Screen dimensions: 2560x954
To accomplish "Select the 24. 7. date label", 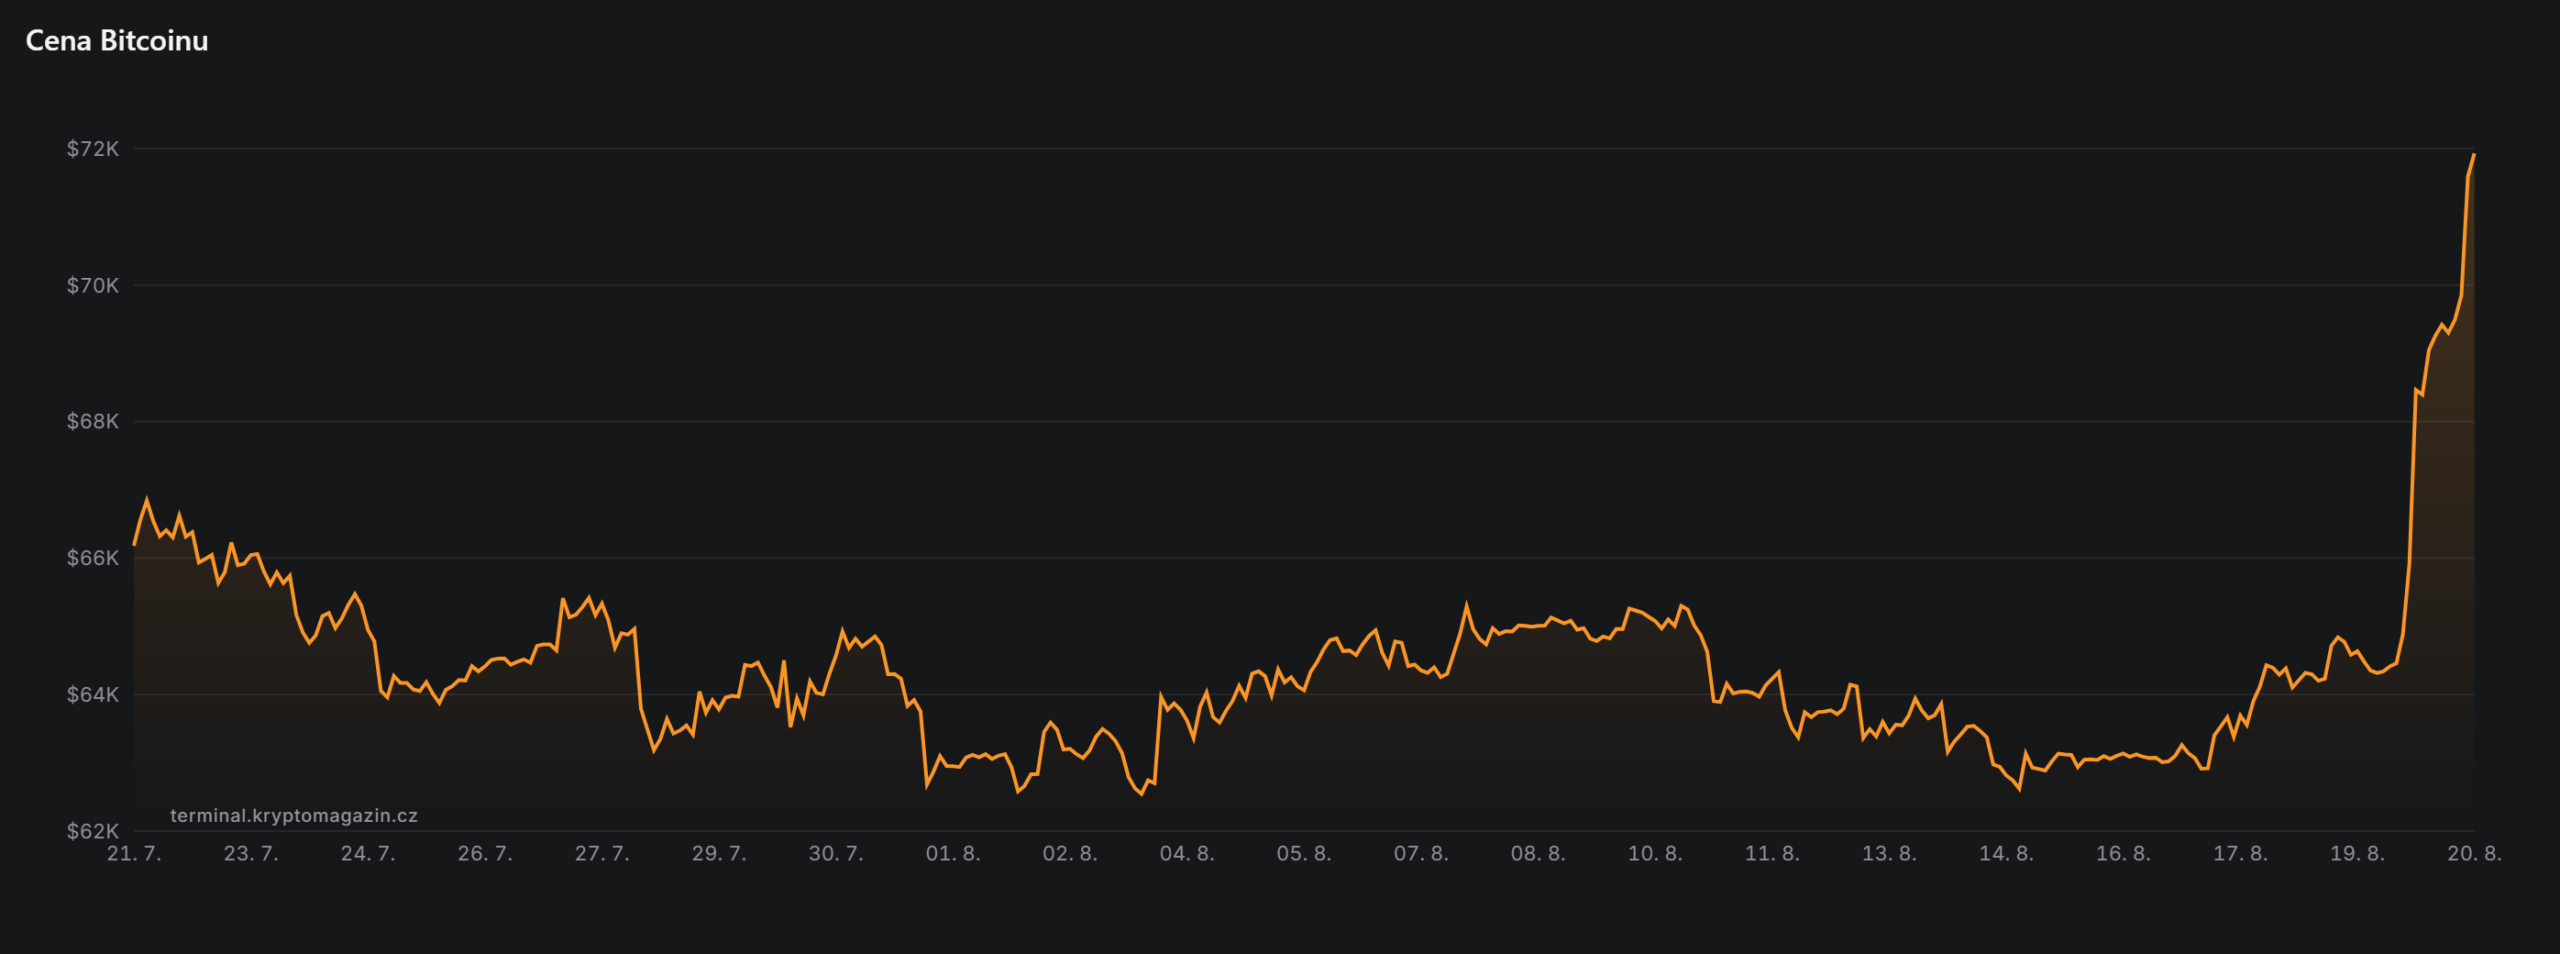I will [368, 854].
